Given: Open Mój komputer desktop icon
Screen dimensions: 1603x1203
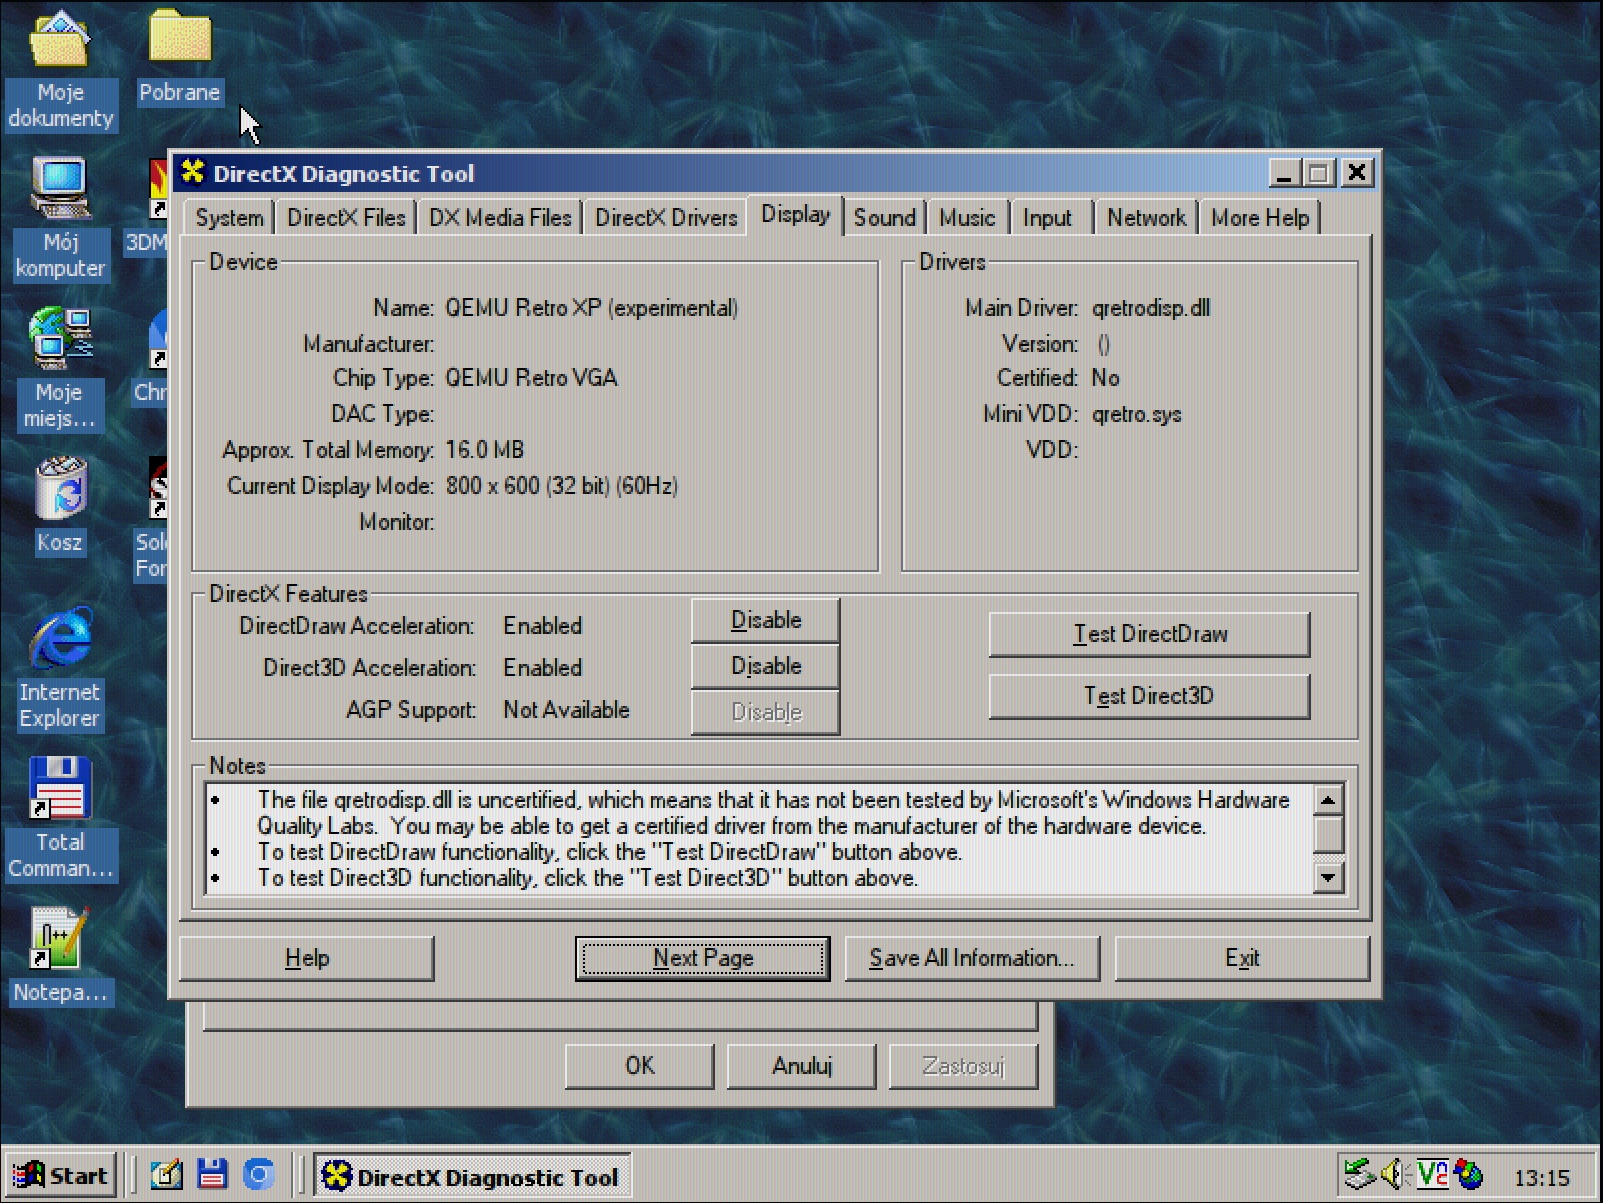Looking at the screenshot, I should (60, 218).
